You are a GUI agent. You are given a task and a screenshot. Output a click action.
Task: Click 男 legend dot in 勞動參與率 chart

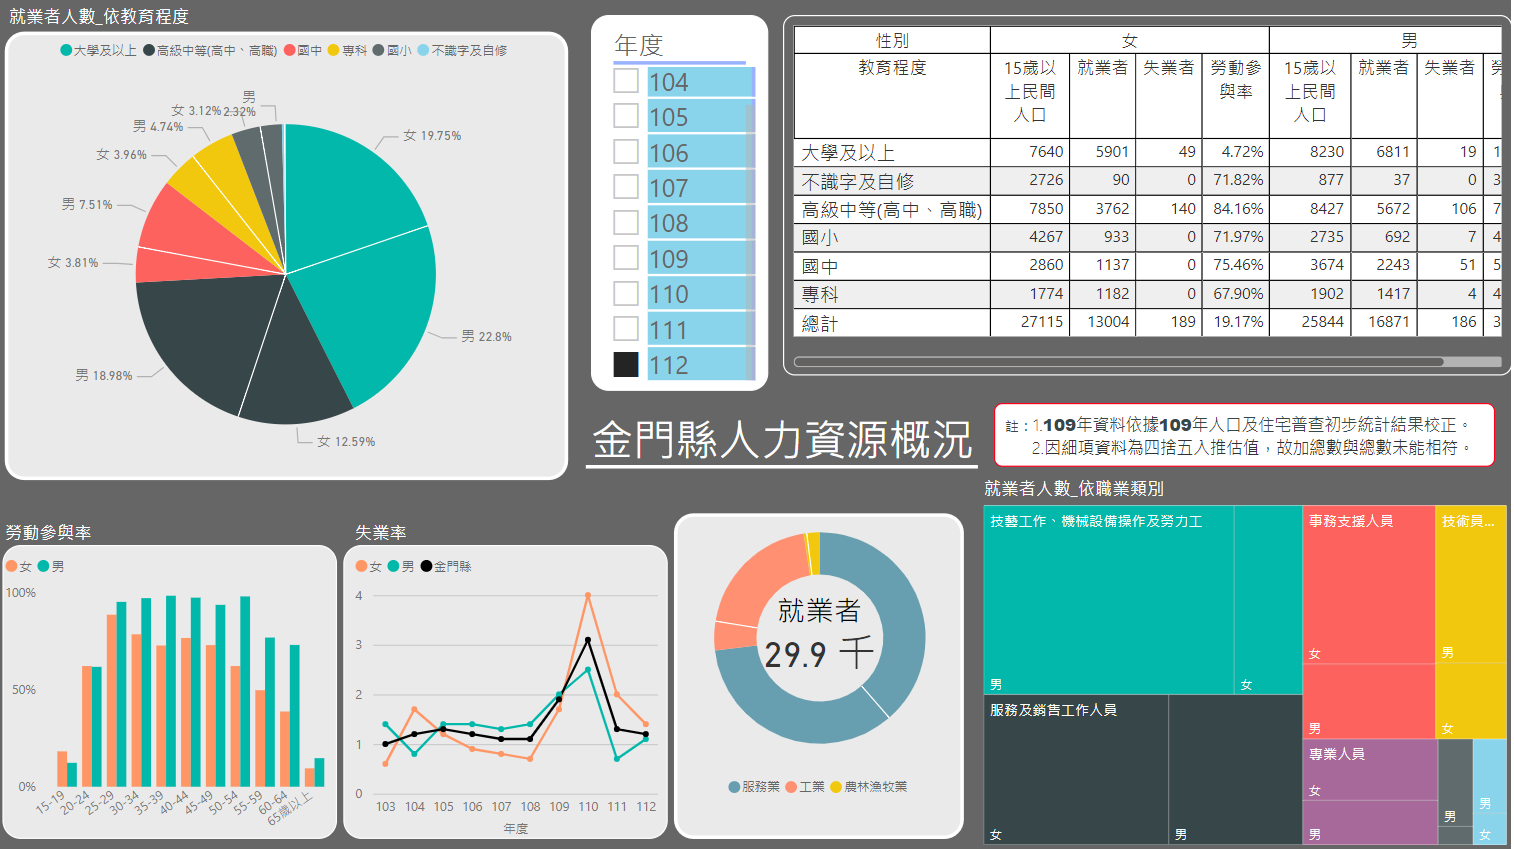point(43,566)
